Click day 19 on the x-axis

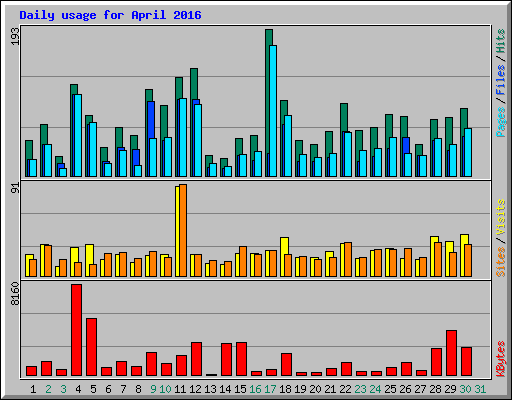300,389
